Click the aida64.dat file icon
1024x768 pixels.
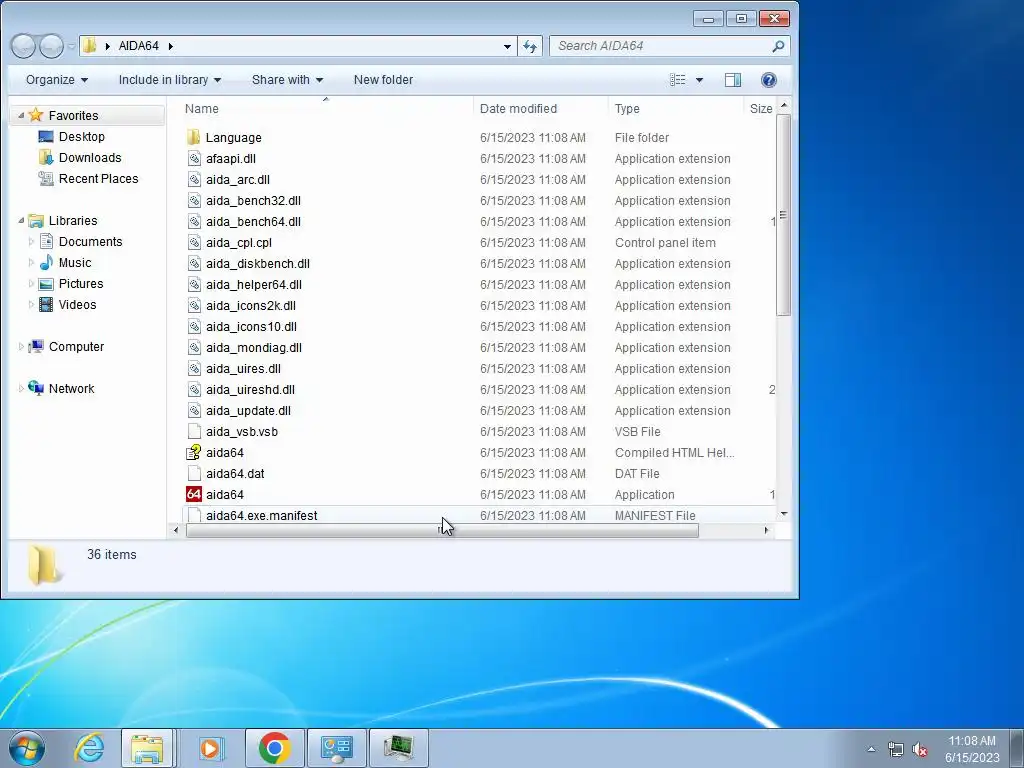click(x=193, y=473)
